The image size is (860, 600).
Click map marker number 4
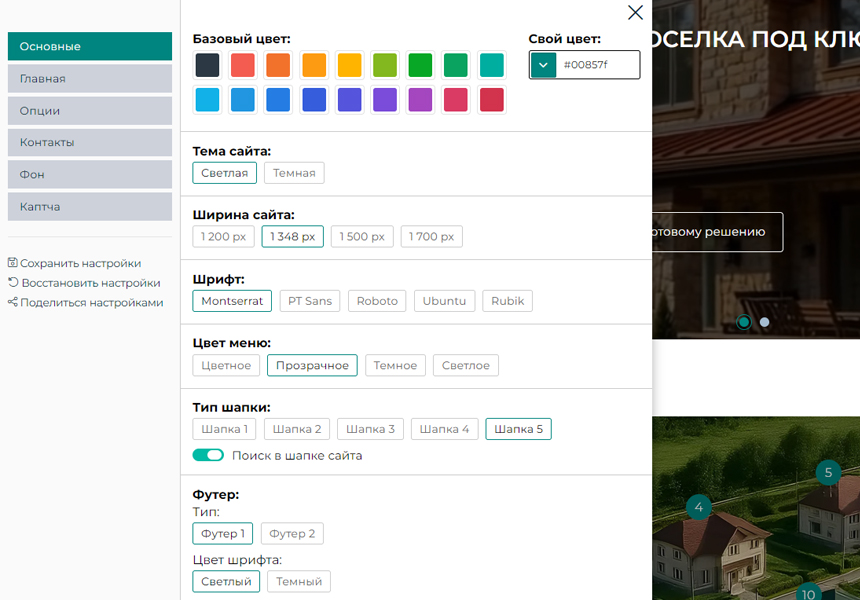pyautogui.click(x=699, y=507)
